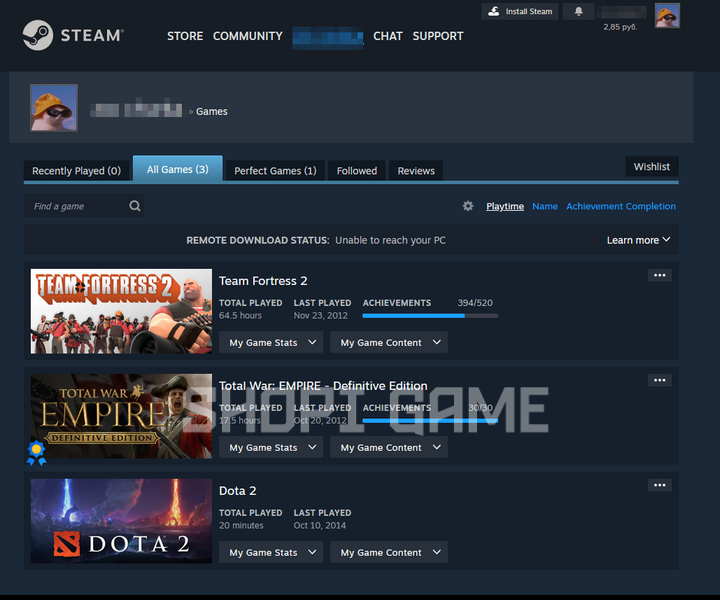
Task: Click the Total War EMPIRE cover image
Action: (x=121, y=416)
